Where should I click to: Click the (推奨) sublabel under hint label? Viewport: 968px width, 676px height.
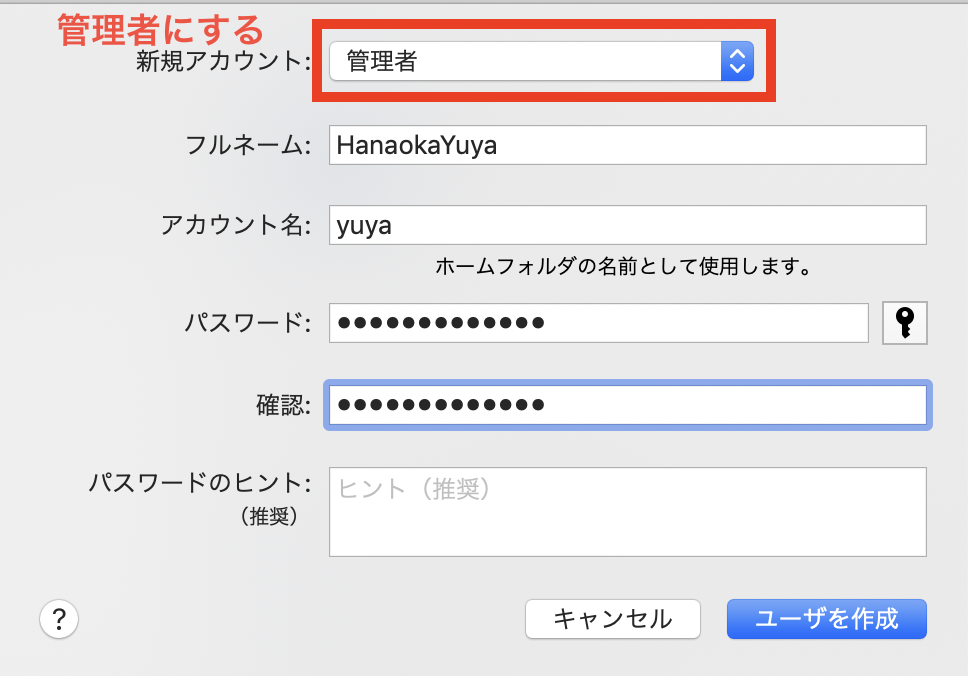(269, 515)
